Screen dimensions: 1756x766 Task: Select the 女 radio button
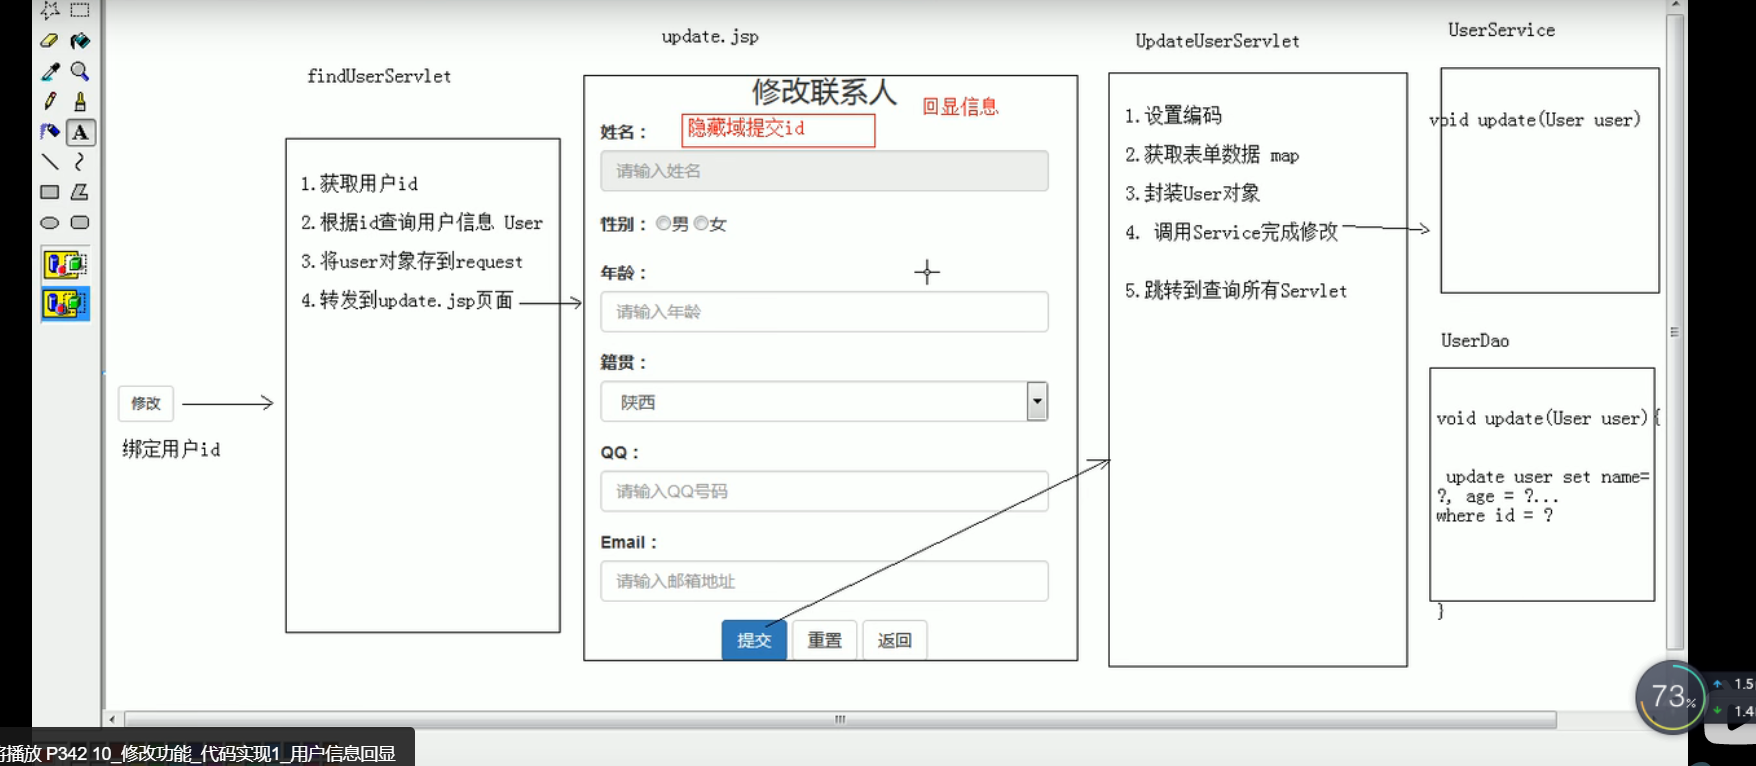coord(700,224)
